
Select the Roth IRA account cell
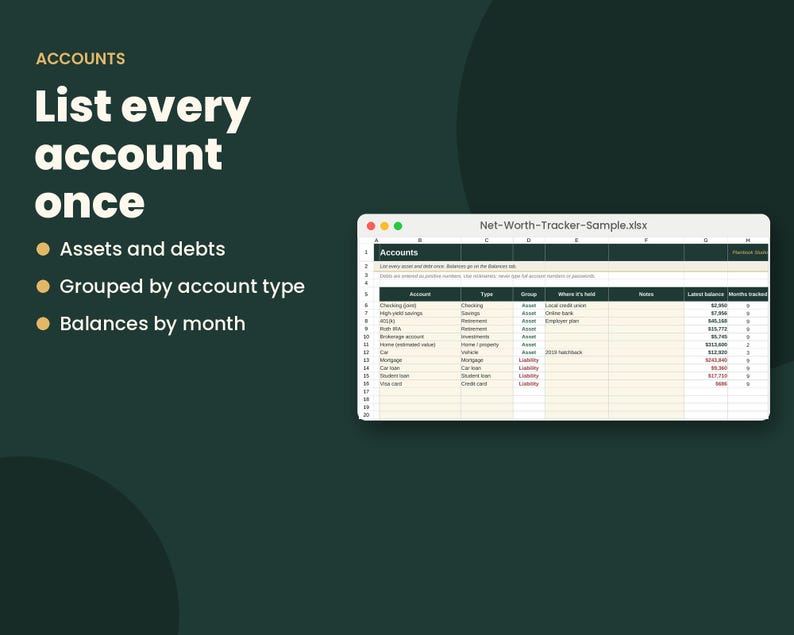[420, 329]
